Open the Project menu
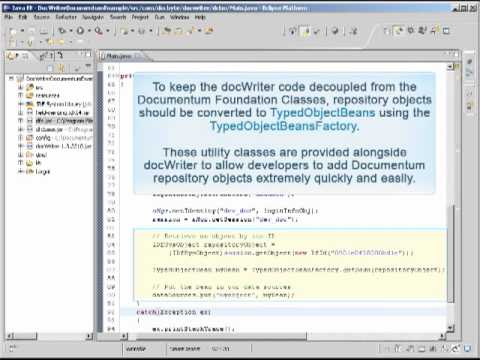The width and height of the screenshot is (480, 360). (140, 17)
